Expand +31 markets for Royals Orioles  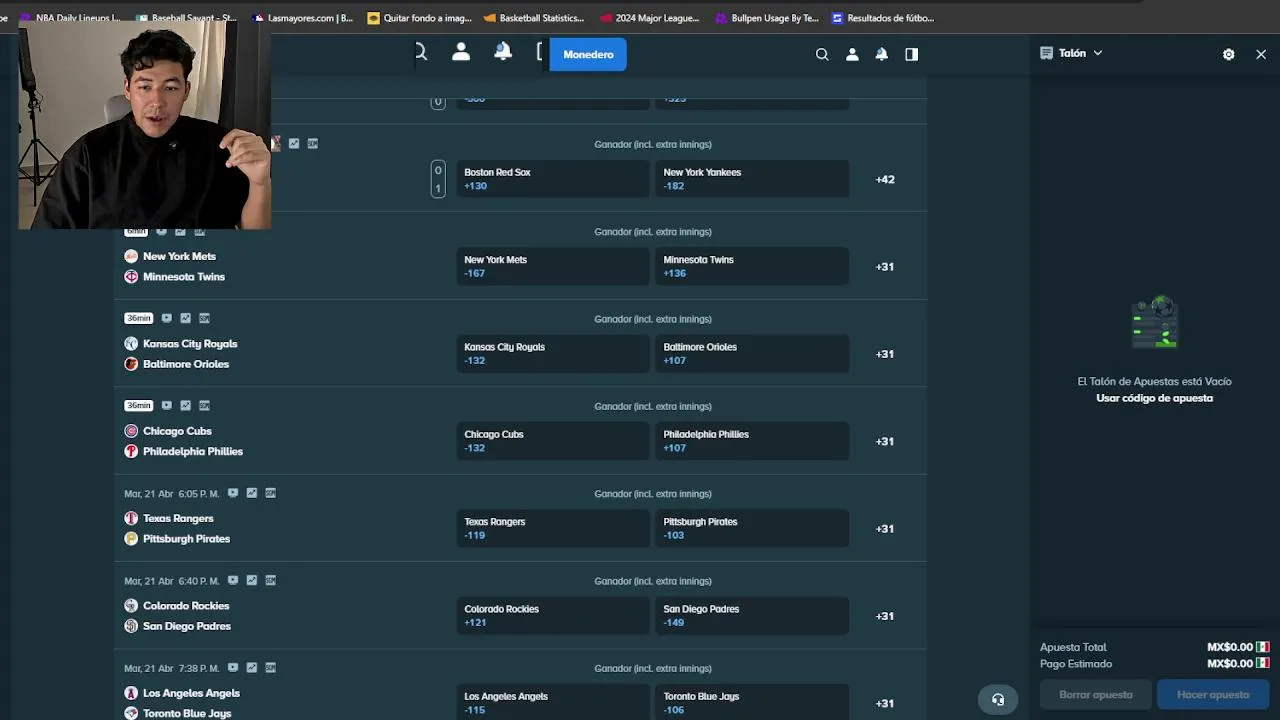click(x=885, y=354)
